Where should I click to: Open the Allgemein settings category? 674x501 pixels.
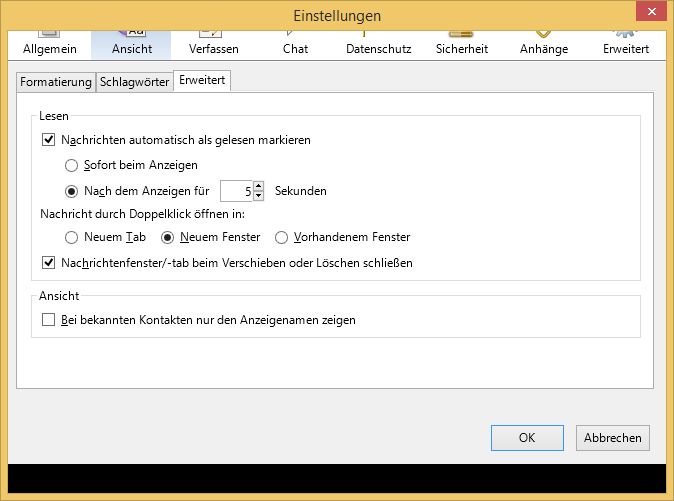tap(50, 45)
